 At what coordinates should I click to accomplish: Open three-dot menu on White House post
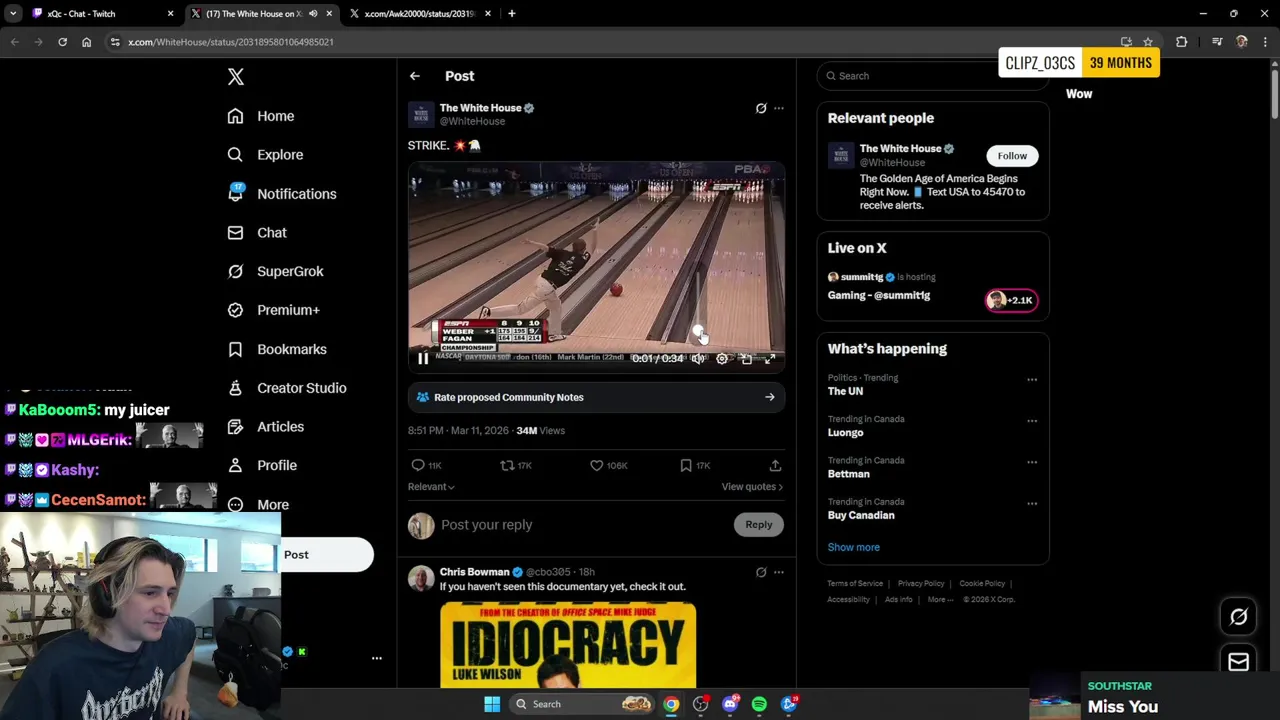click(779, 108)
